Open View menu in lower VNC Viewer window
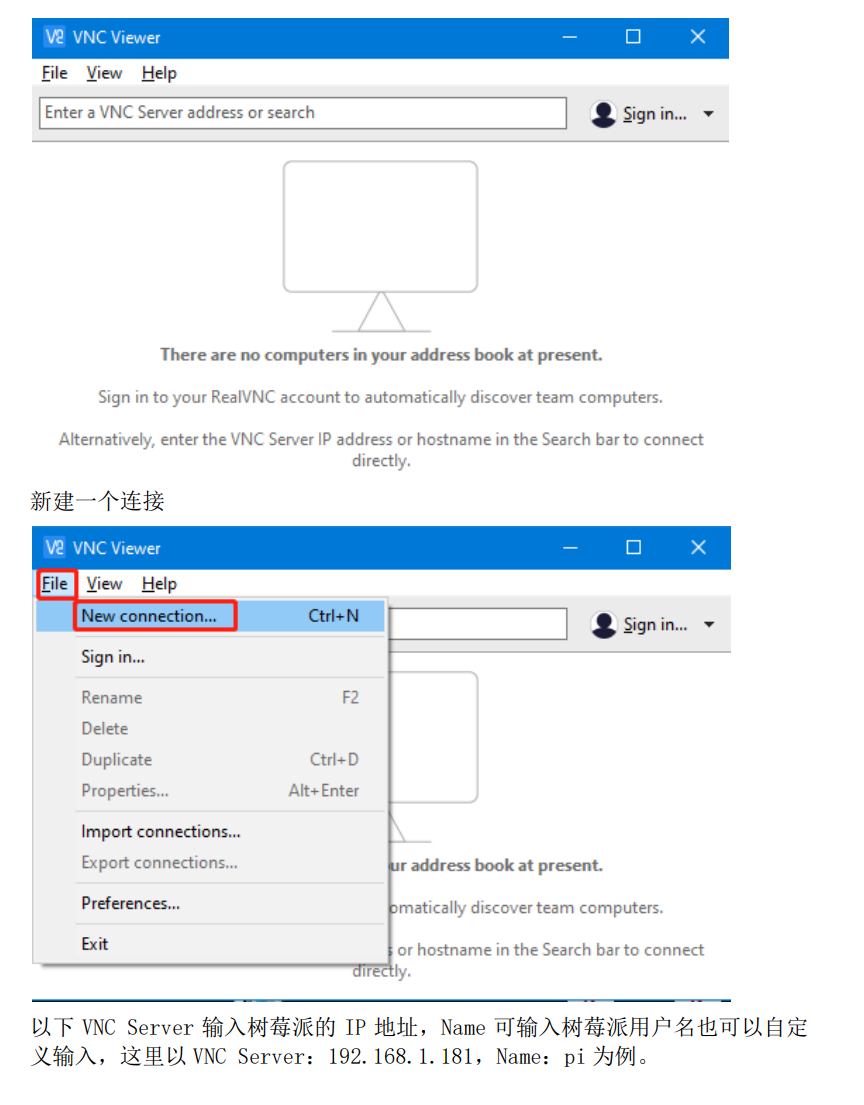Image resolution: width=864 pixels, height=1105 pixels. [104, 584]
